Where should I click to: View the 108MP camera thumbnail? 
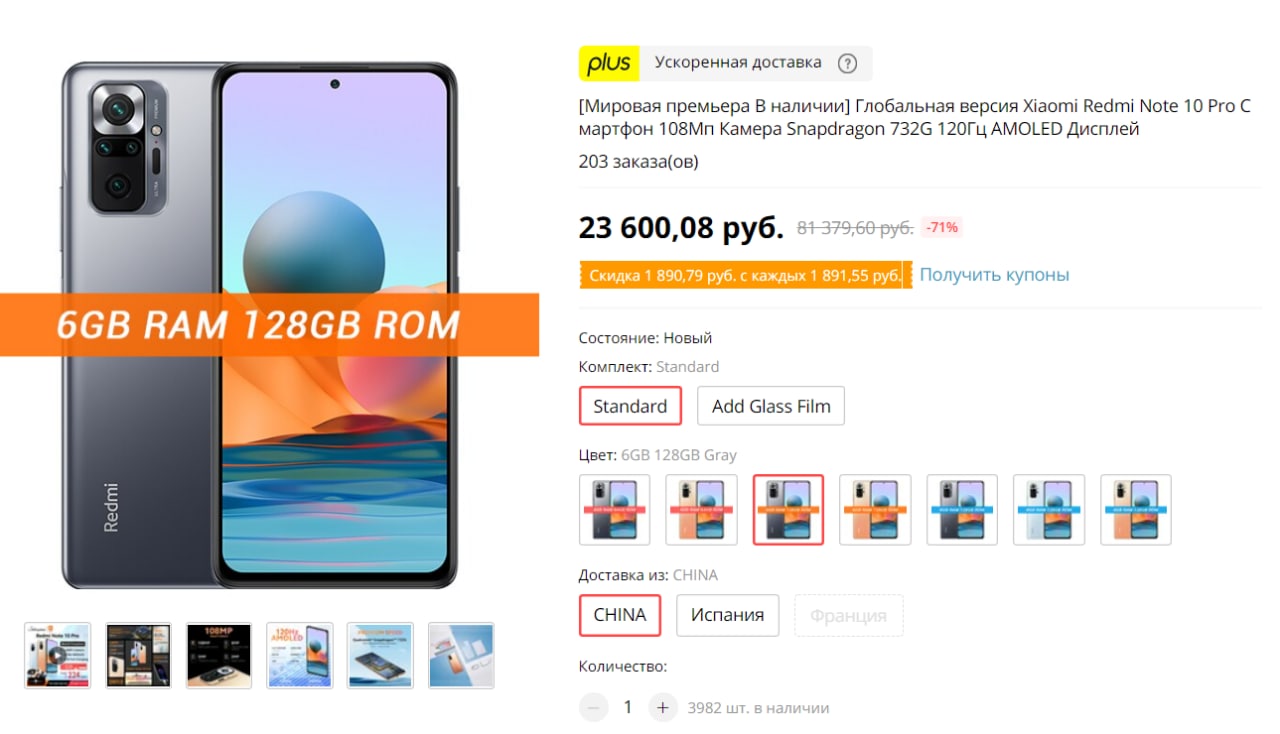219,655
